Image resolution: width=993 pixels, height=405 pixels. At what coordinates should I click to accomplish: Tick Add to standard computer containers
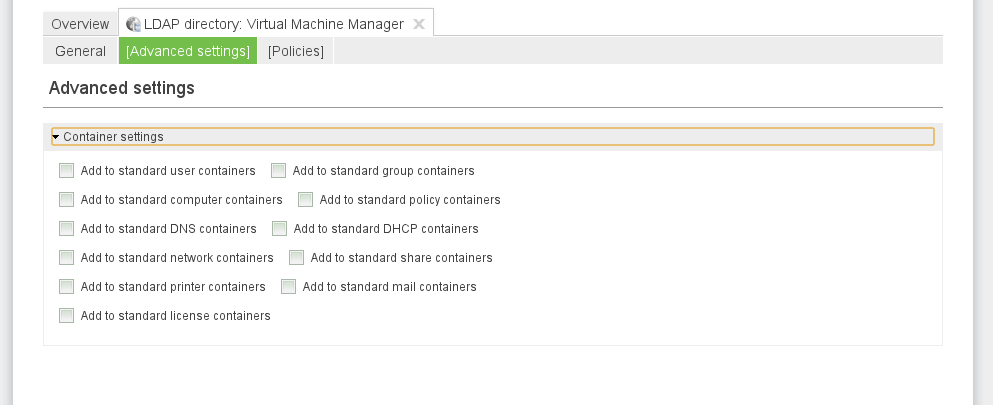[x=67, y=200]
